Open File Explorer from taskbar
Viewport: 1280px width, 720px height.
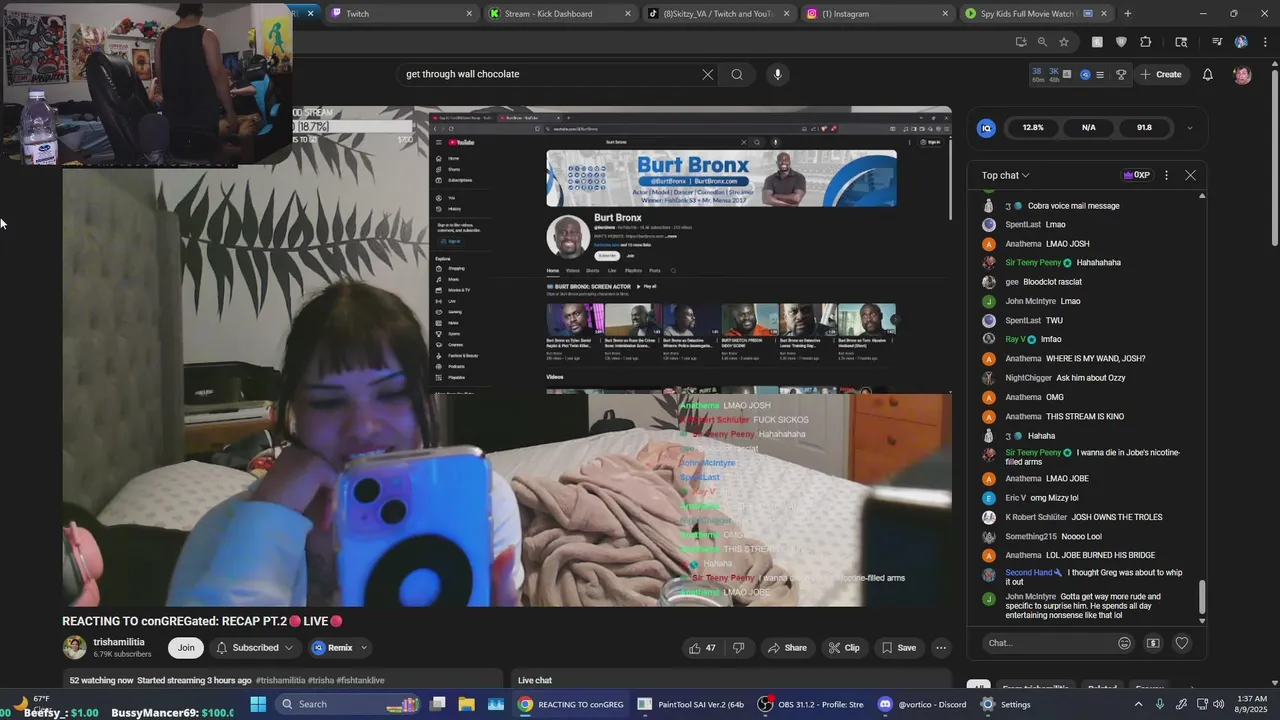pos(467,704)
